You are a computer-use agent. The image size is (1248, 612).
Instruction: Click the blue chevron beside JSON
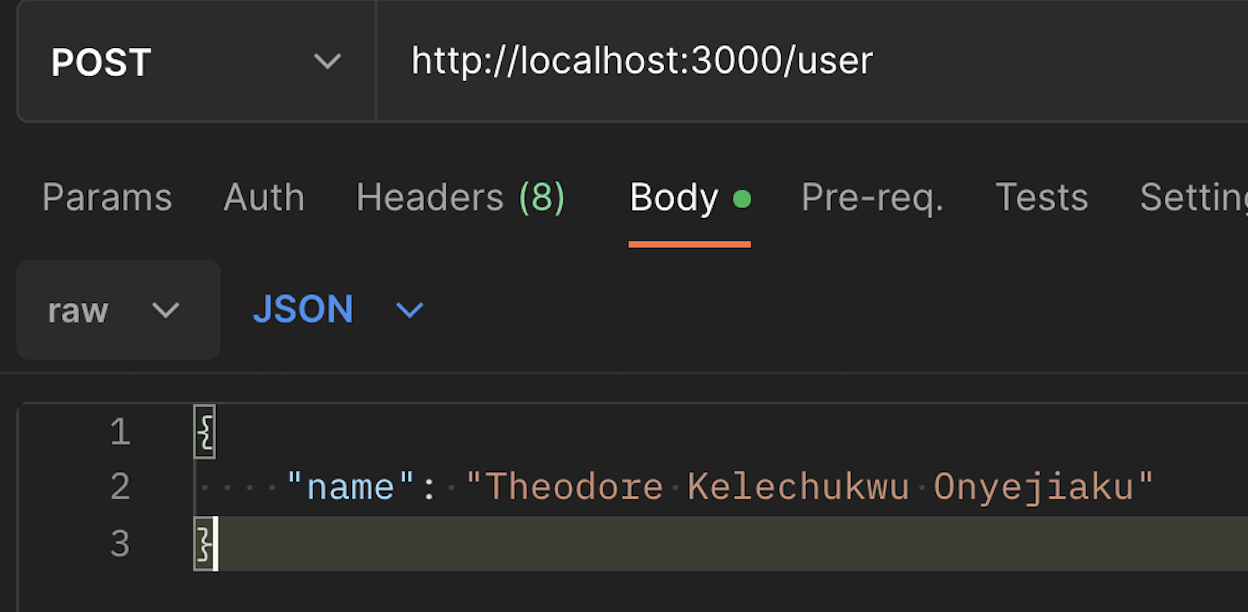coord(410,311)
